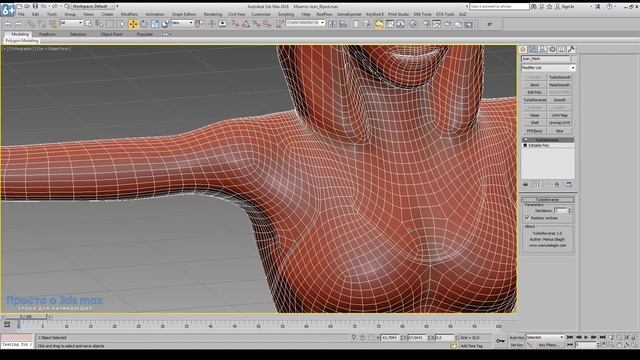Click the Play Animation button
This screenshot has height=360, width=640.
[x=586, y=338]
